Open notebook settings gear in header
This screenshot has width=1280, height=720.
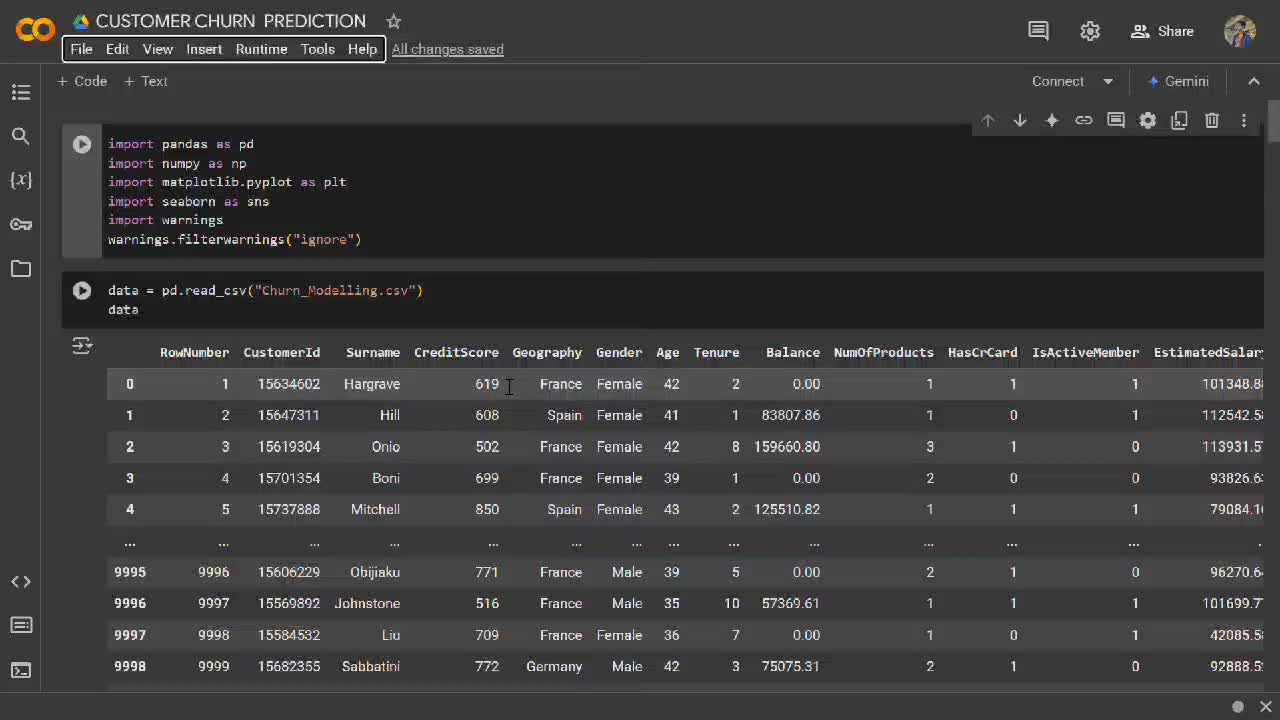point(1090,31)
